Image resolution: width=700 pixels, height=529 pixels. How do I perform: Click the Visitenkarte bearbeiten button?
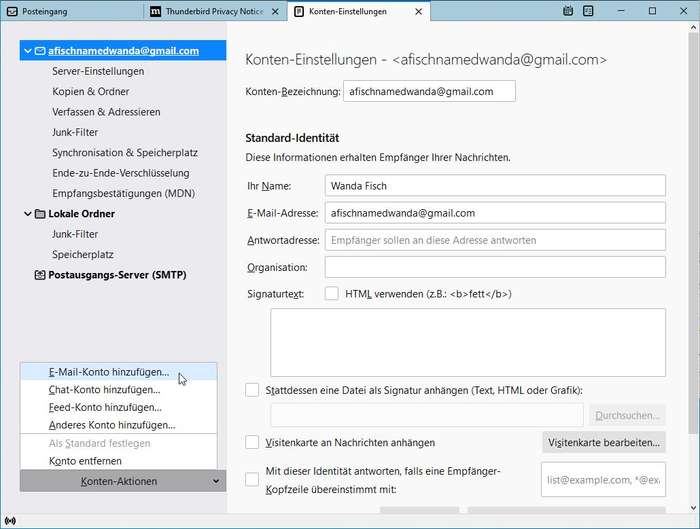(x=603, y=442)
